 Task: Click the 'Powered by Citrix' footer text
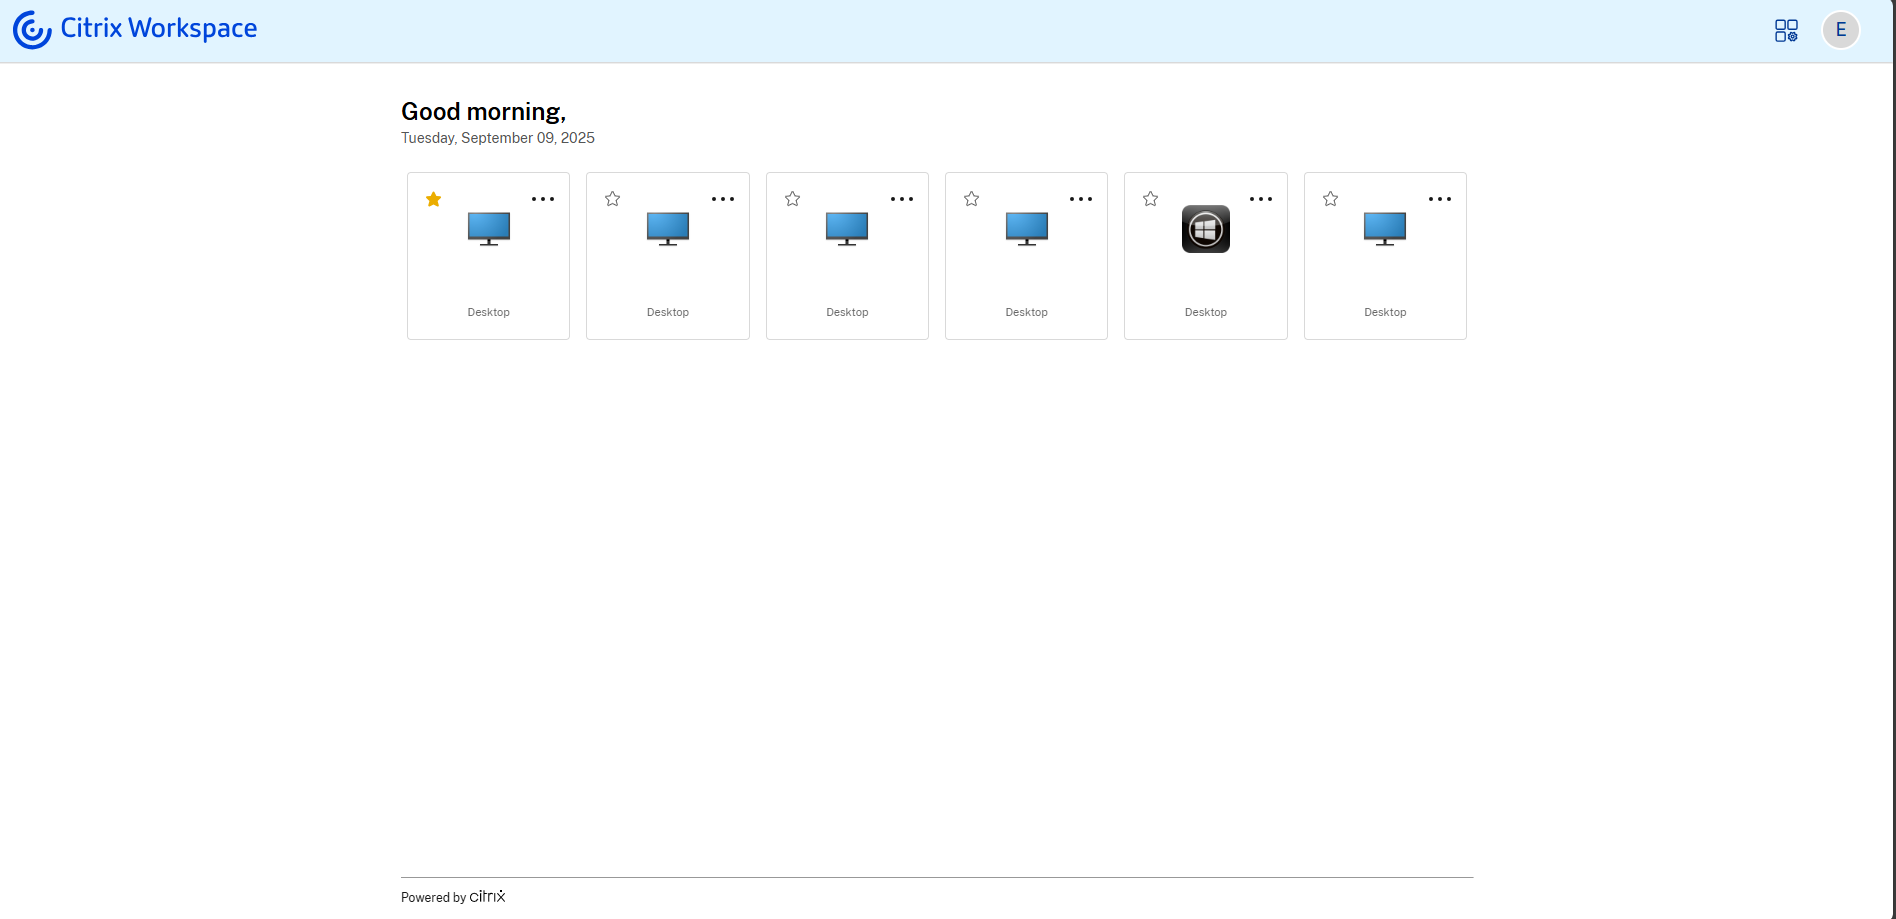pyautogui.click(x=453, y=897)
